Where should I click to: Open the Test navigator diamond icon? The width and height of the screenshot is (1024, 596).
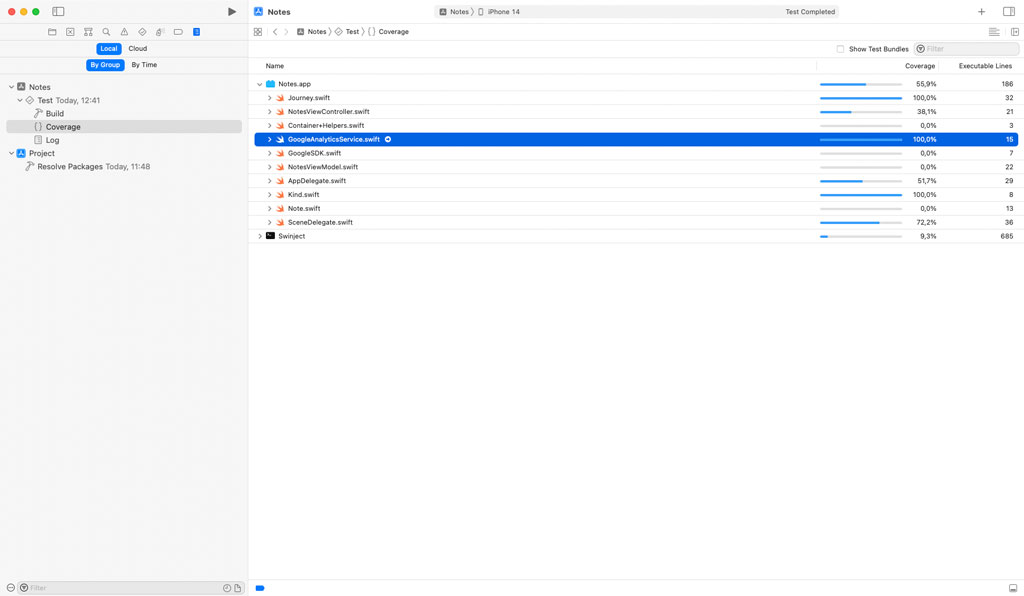click(142, 31)
